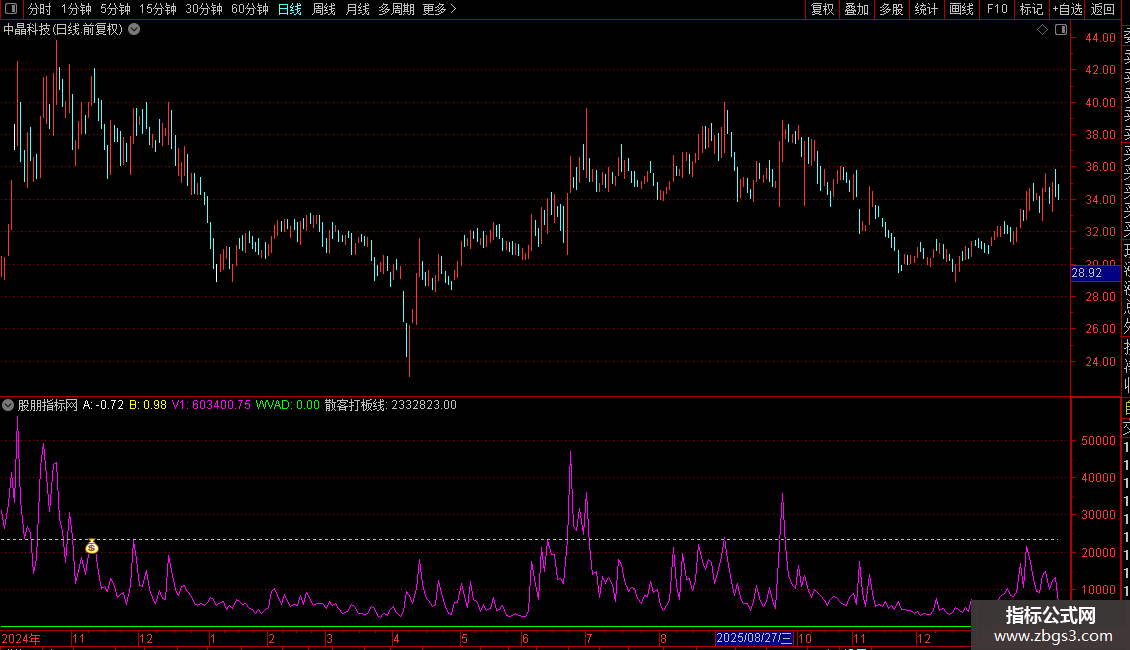This screenshot has height=650, width=1130.
Task: Click the 中晶科技(日线.前复权) chart title
Action: click(x=63, y=30)
